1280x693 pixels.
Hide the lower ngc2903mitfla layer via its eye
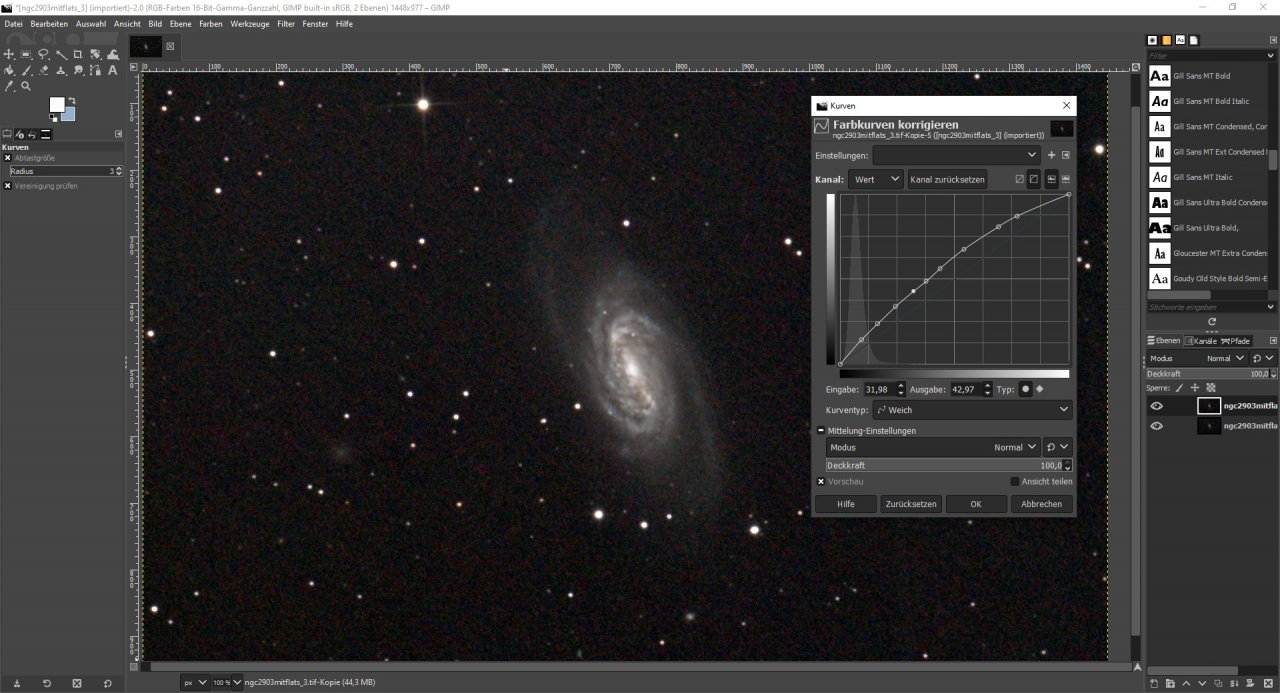click(1157, 425)
